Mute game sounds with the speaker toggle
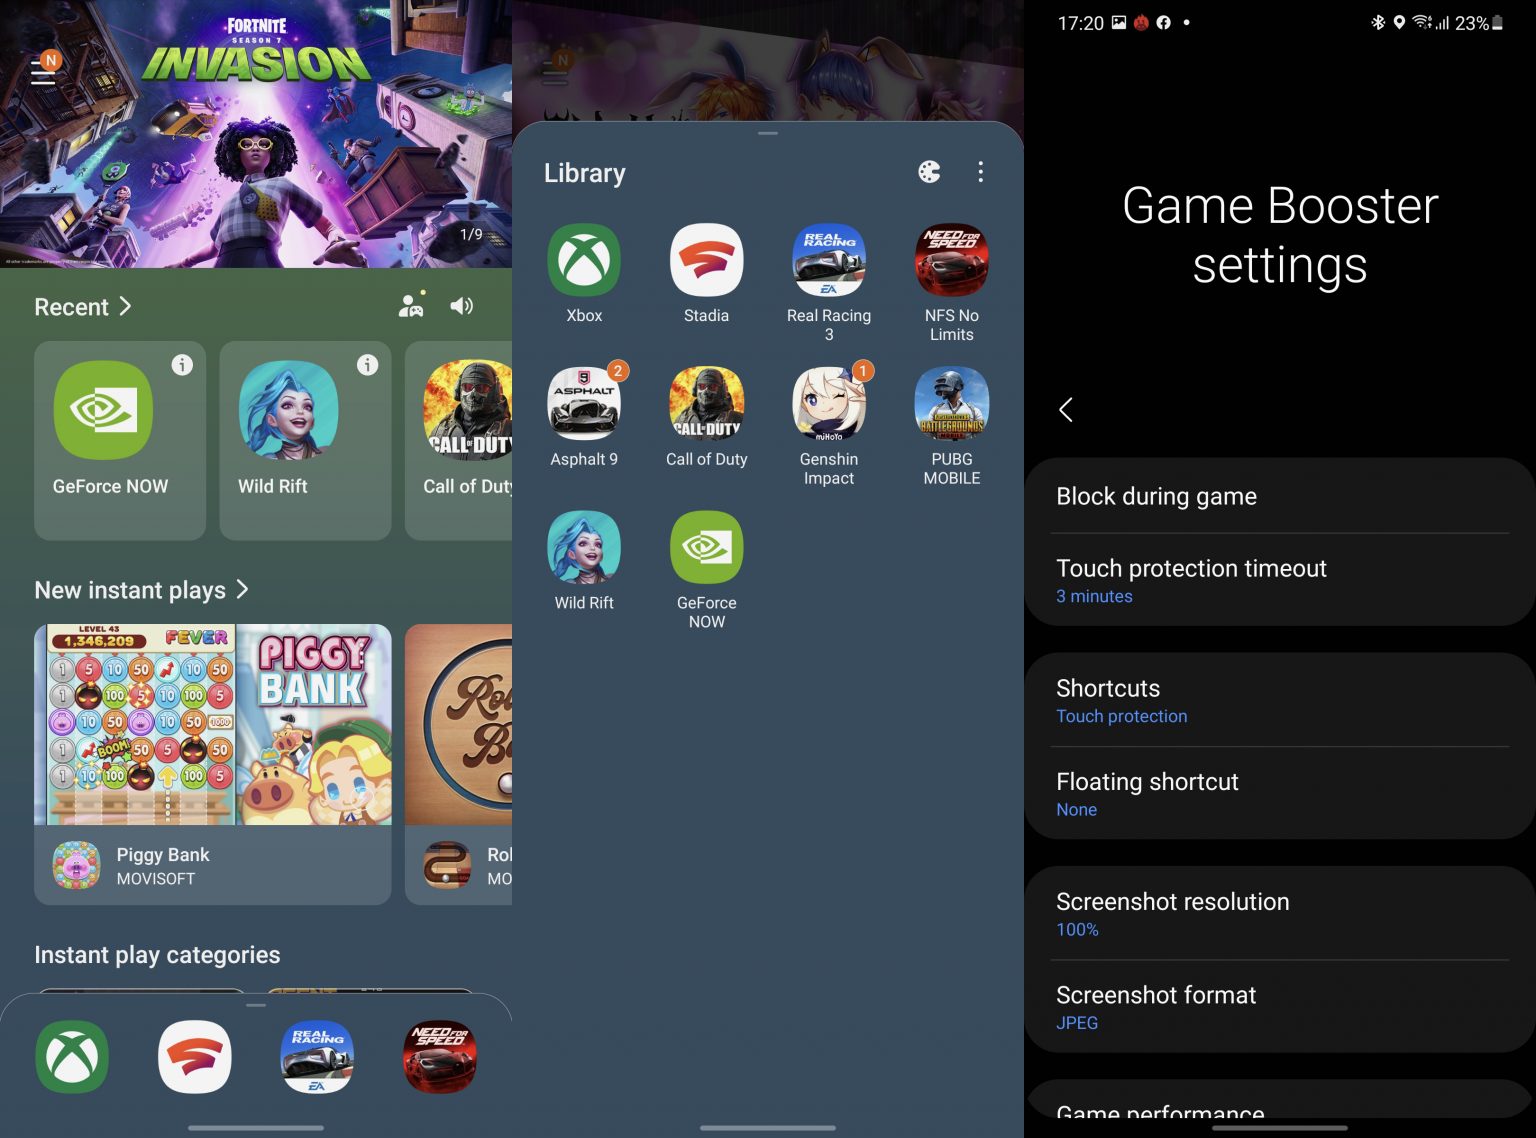This screenshot has height=1138, width=1536. click(x=461, y=306)
